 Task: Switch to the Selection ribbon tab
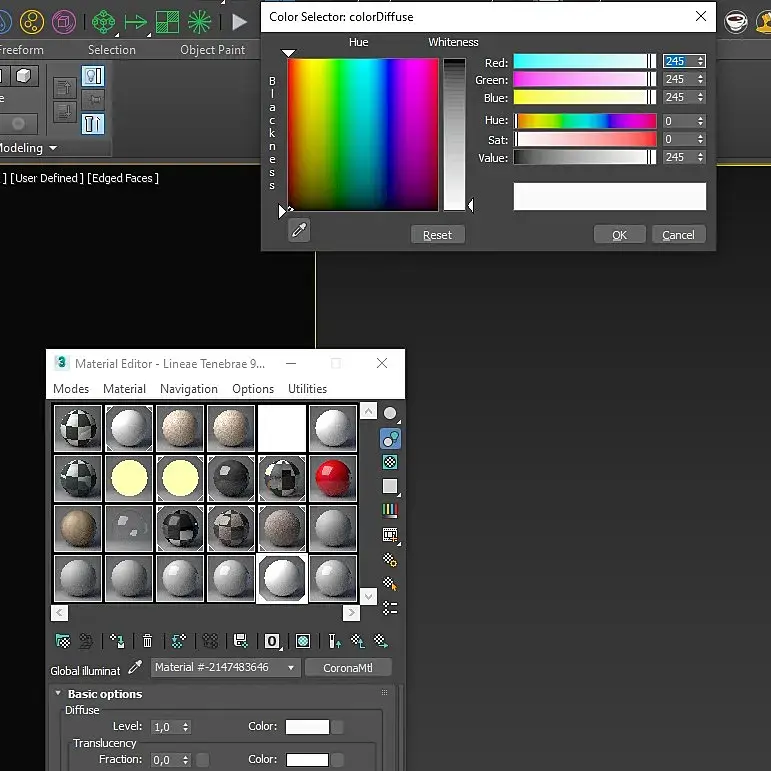112,50
